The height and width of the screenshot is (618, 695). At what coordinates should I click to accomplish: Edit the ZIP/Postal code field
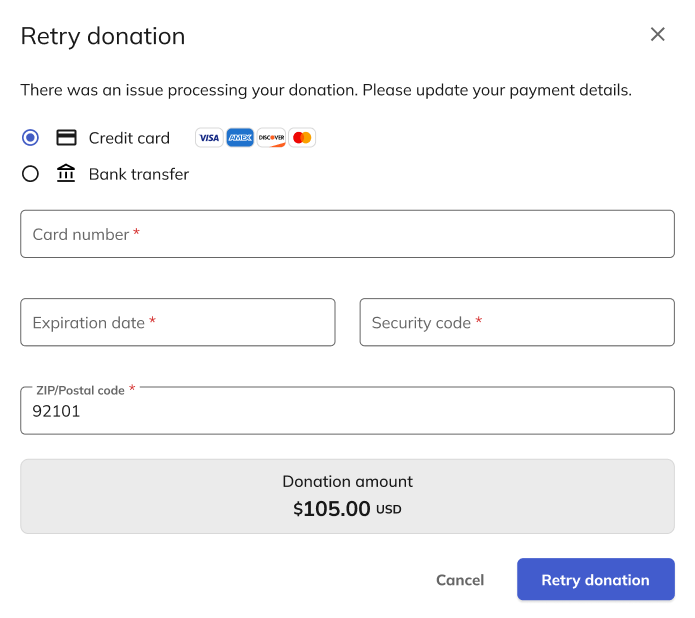(x=347, y=411)
